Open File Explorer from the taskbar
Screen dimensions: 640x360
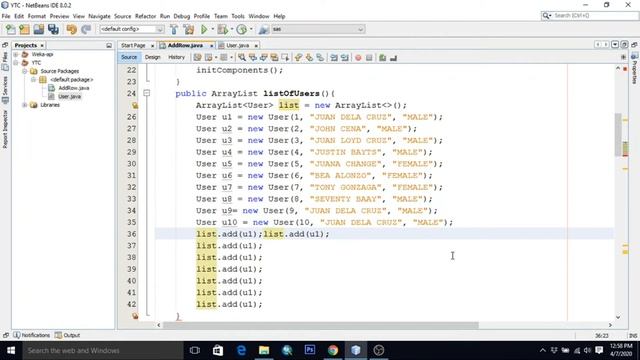264,350
